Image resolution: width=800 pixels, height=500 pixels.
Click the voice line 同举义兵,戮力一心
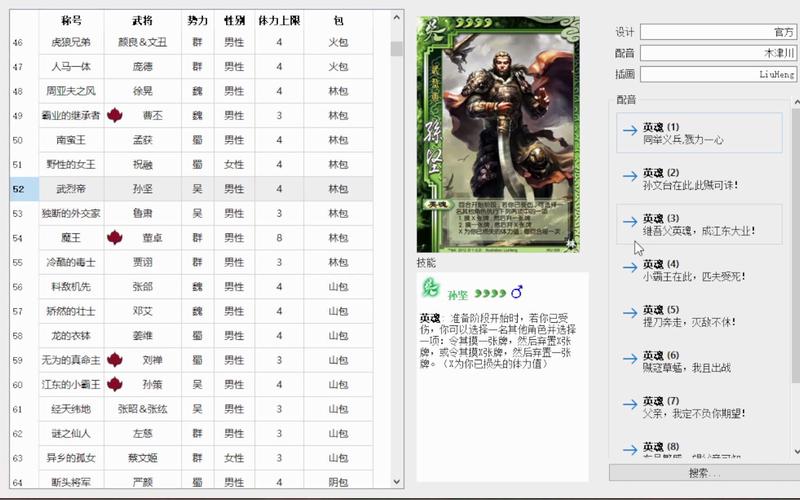point(683,140)
